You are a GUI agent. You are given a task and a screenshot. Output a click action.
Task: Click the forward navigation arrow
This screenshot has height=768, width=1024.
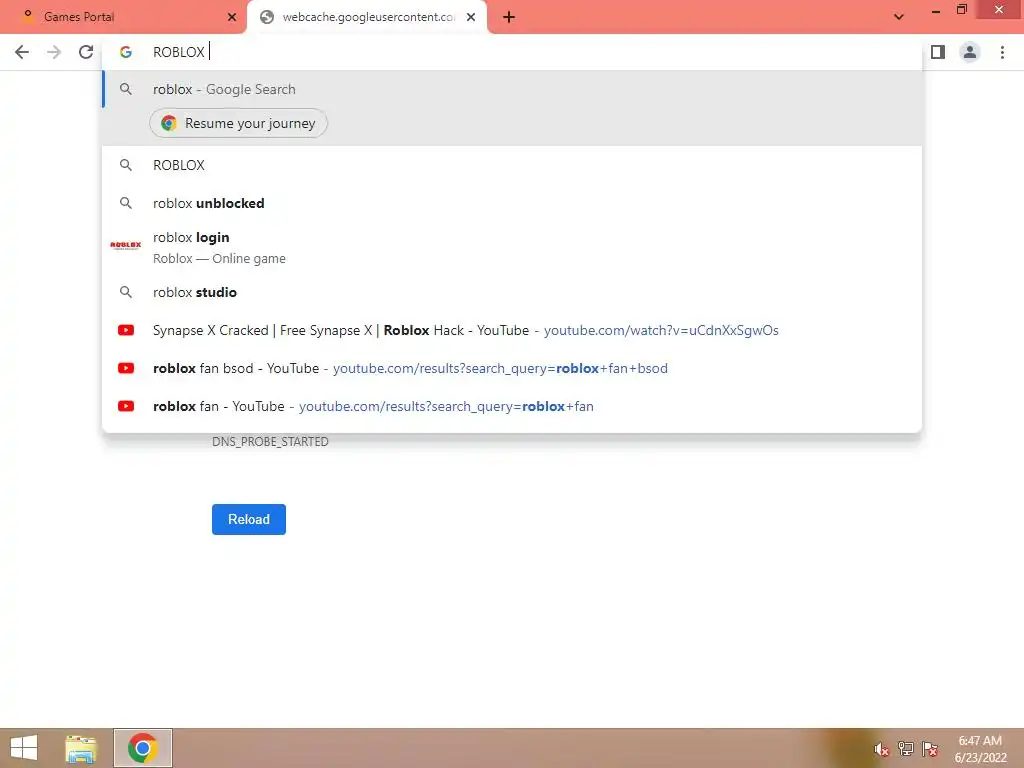[54, 52]
